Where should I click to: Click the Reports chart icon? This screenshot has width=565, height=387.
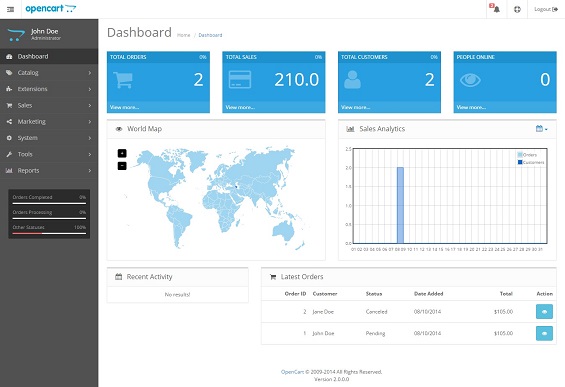click(x=9, y=170)
